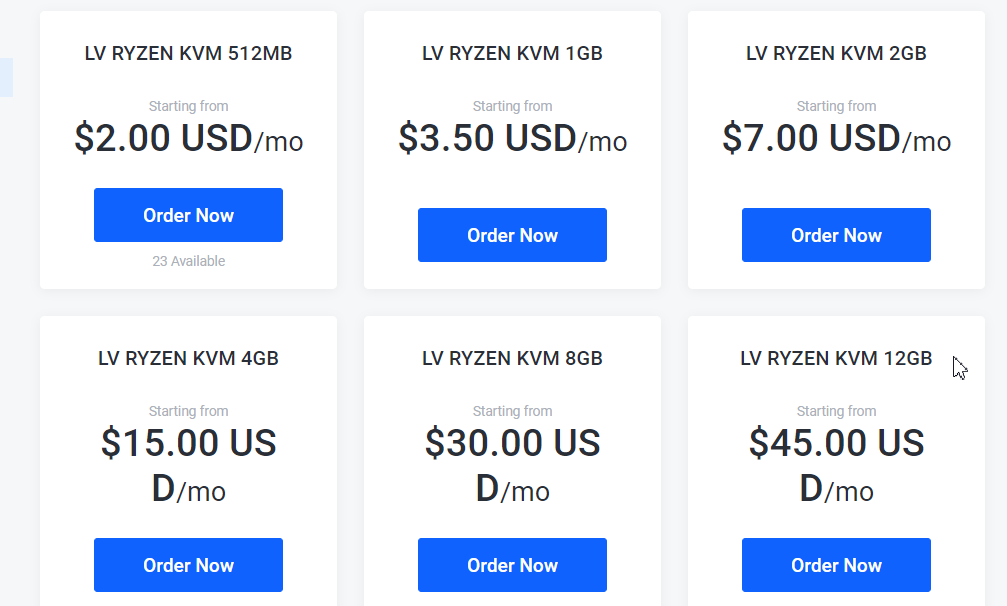Select the LV RYZEN KVM 1GB plan title

point(512,53)
